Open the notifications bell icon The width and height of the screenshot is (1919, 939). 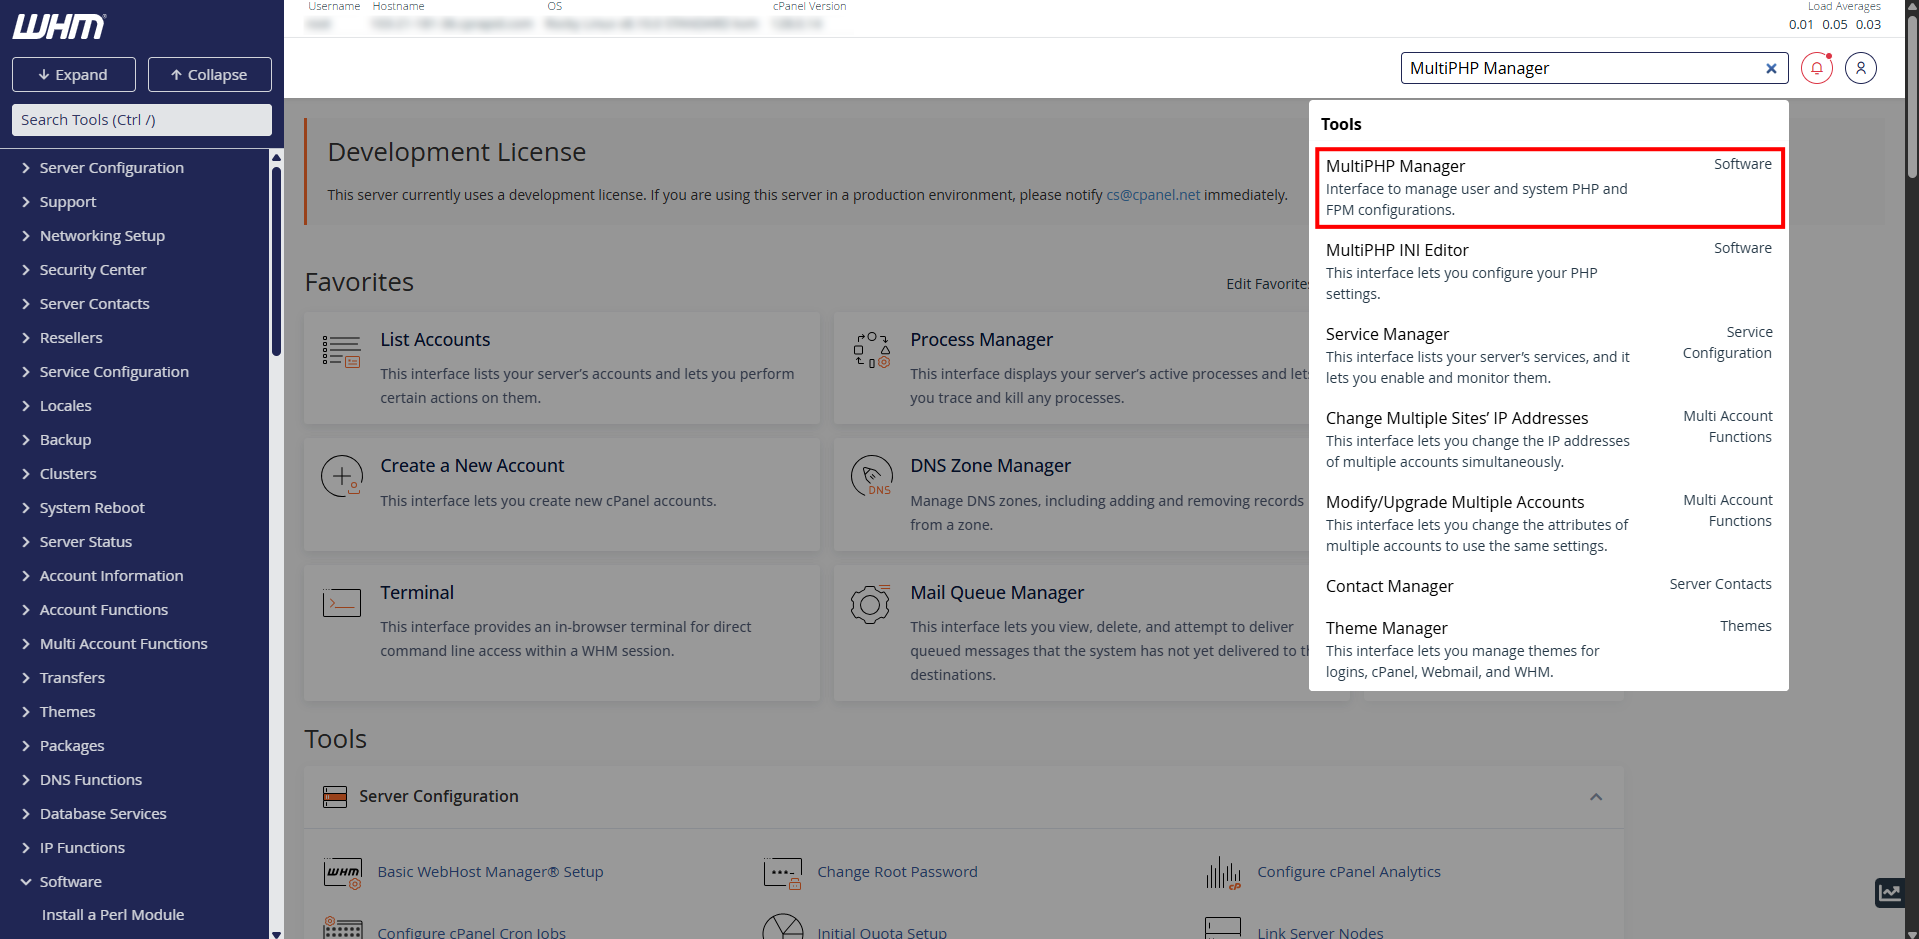(1817, 68)
